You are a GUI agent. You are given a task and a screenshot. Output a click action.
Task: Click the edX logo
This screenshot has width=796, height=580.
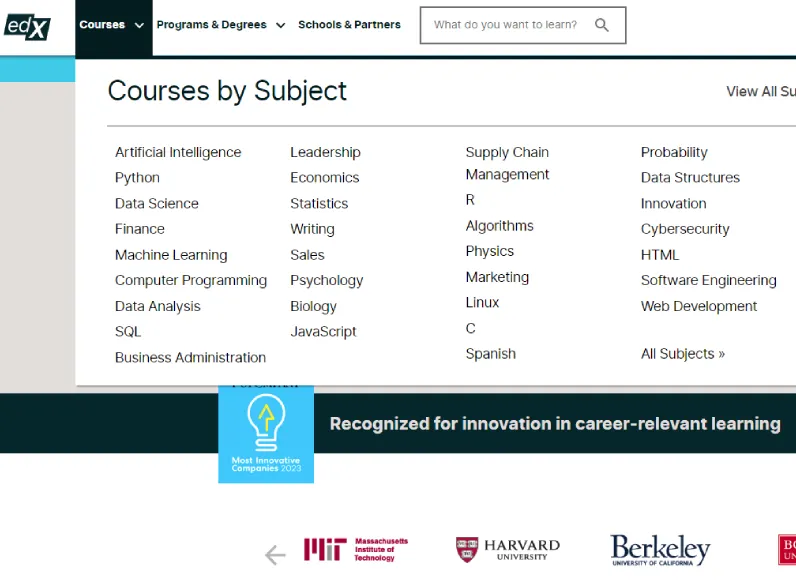pos(27,26)
